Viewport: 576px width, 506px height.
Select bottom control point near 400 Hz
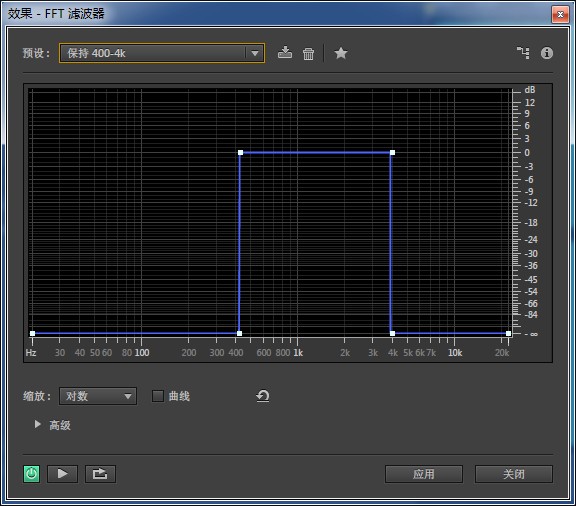239,333
